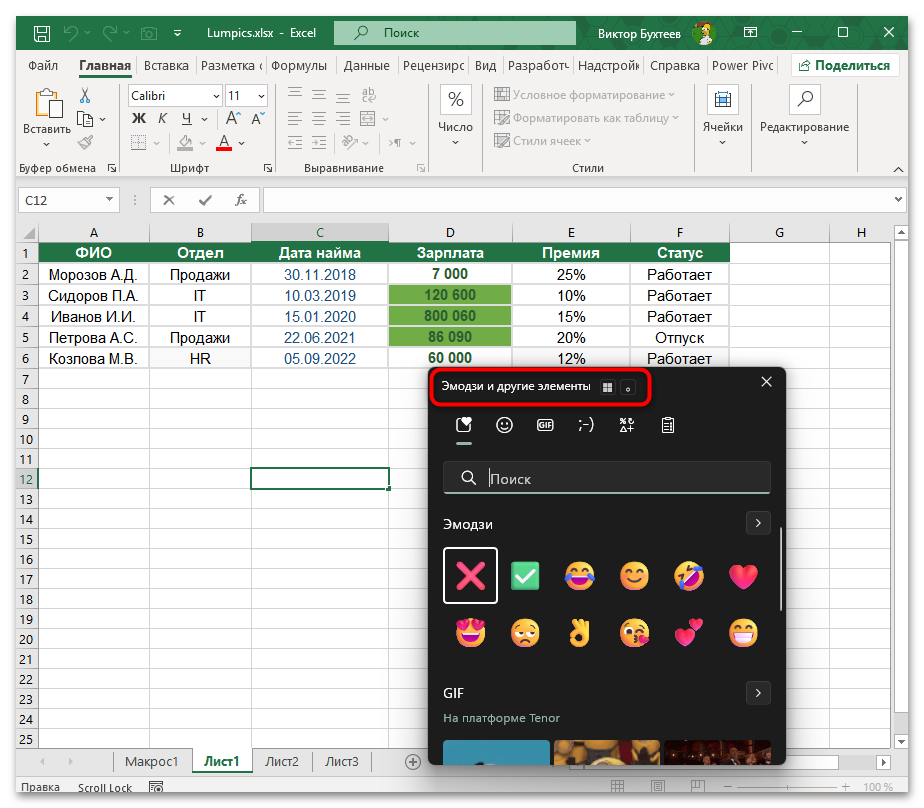Open the symbols category in emoji panel
The width and height of the screenshot is (924, 808).
click(x=627, y=425)
